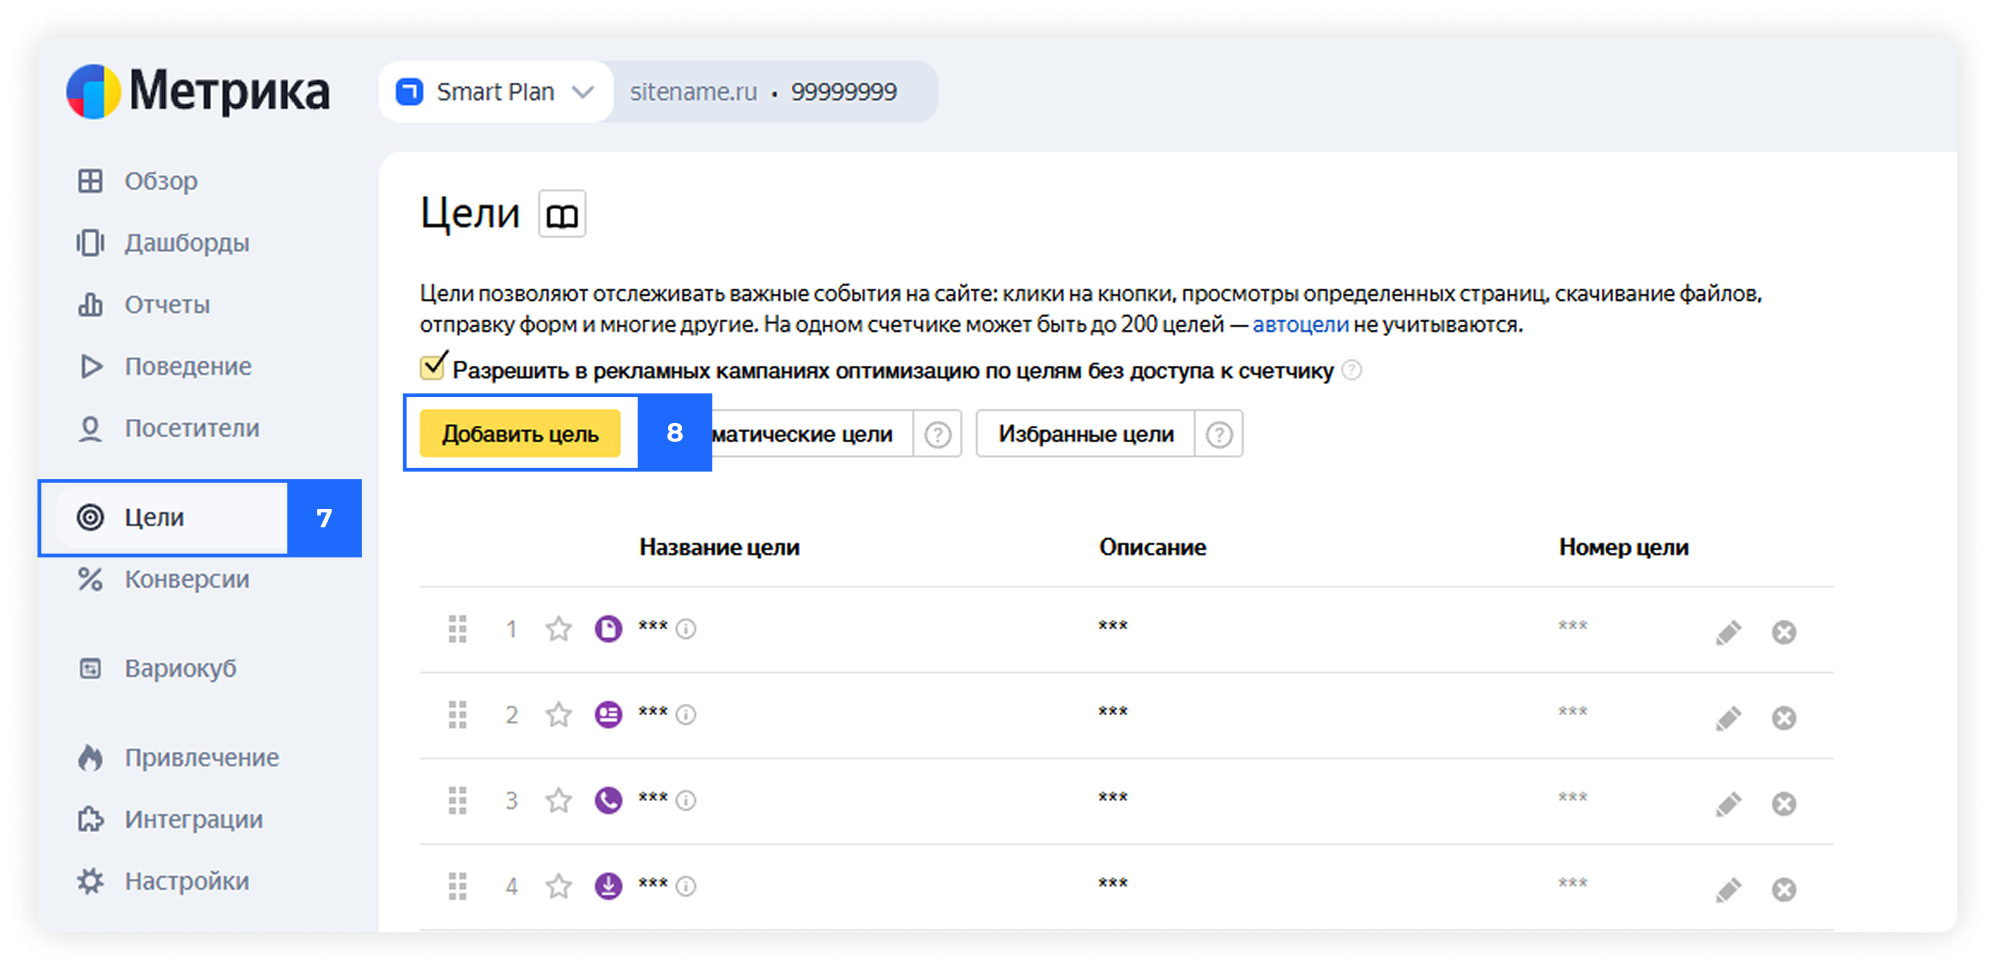Click the download type icon of goal 4

tap(608, 887)
